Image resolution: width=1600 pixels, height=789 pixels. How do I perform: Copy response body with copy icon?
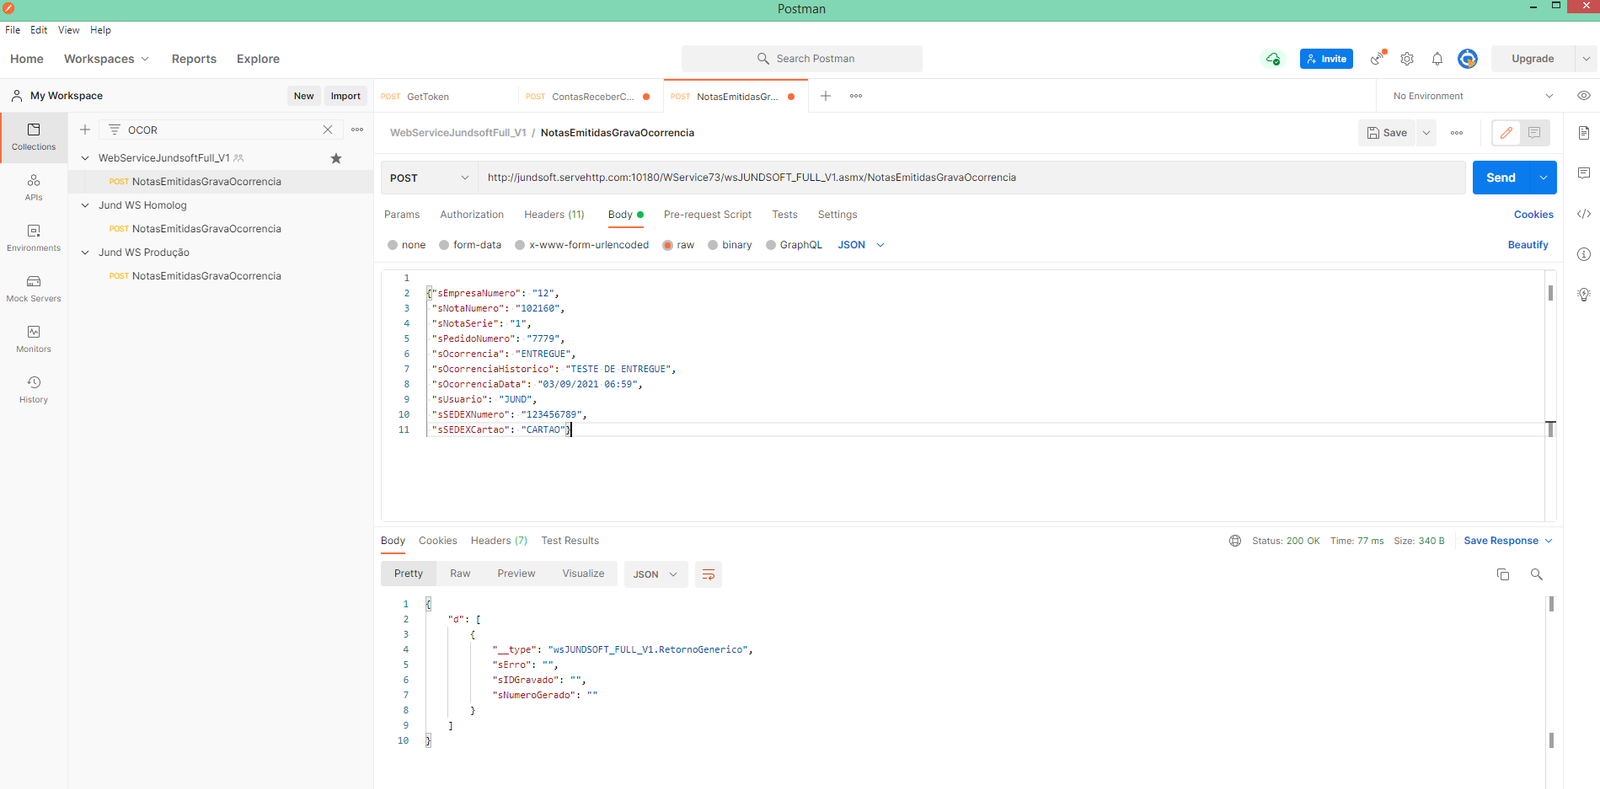(x=1502, y=574)
